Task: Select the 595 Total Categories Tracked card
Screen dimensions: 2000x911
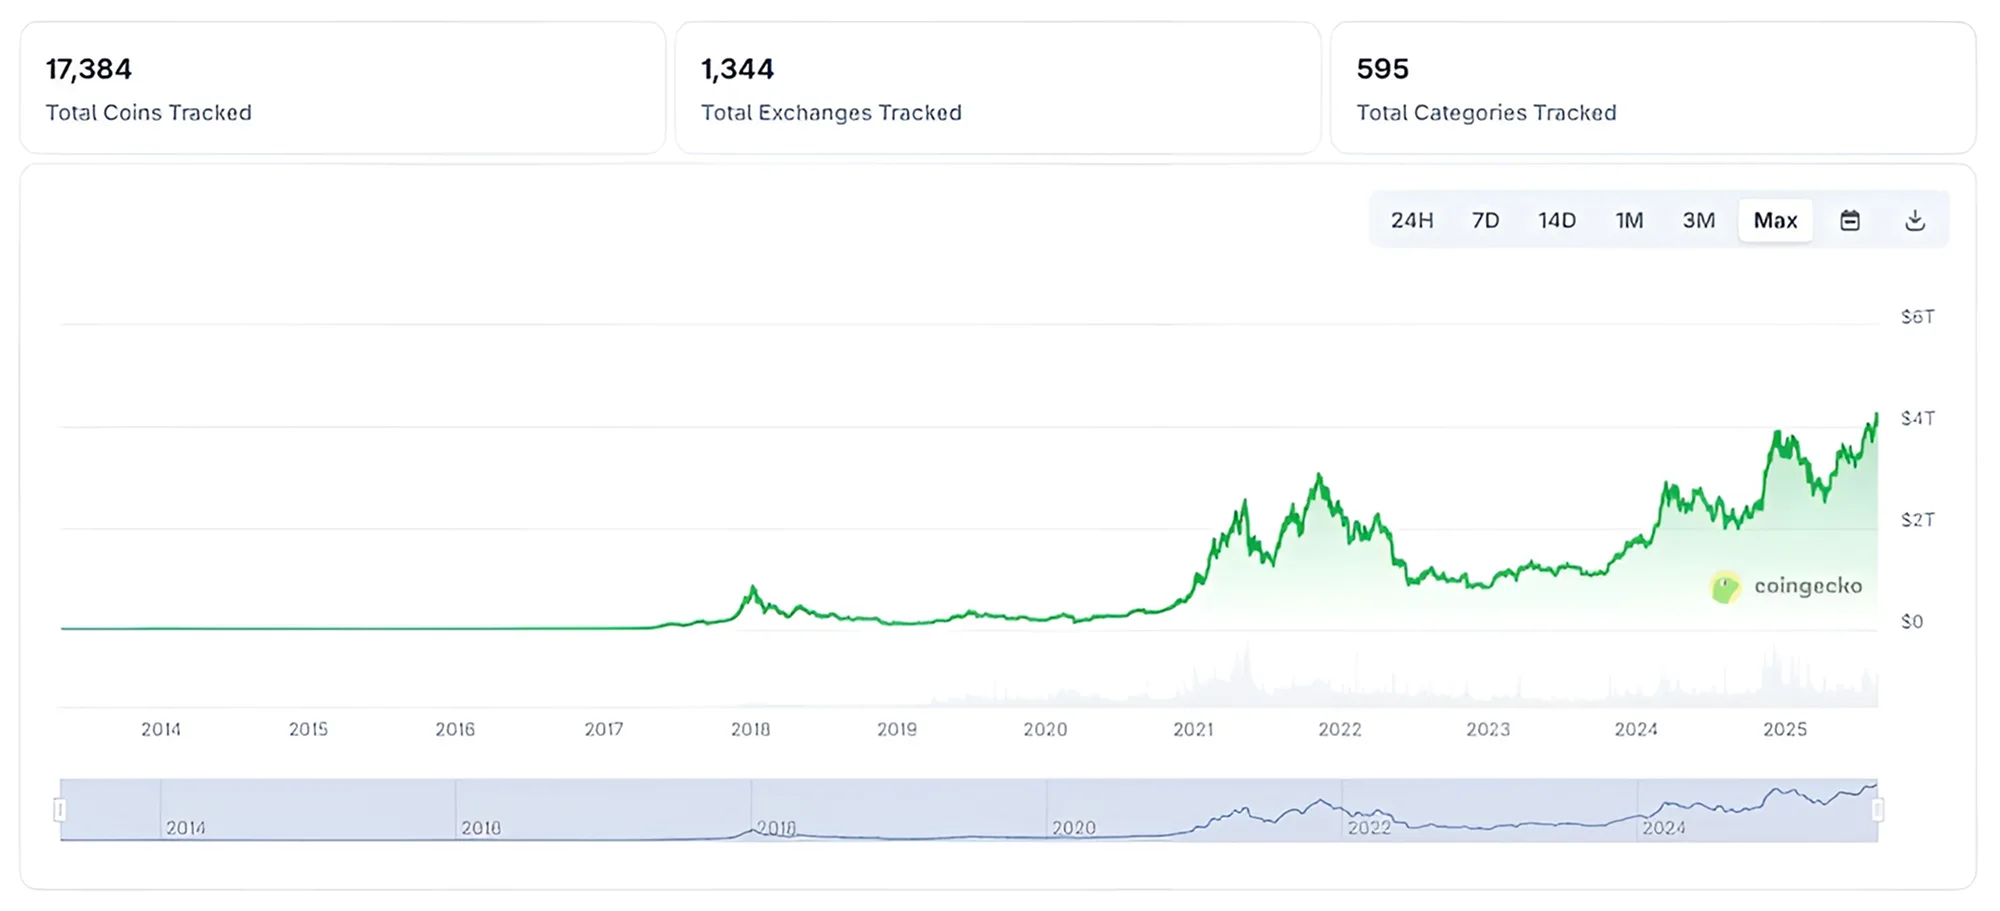Action: [x=1652, y=88]
